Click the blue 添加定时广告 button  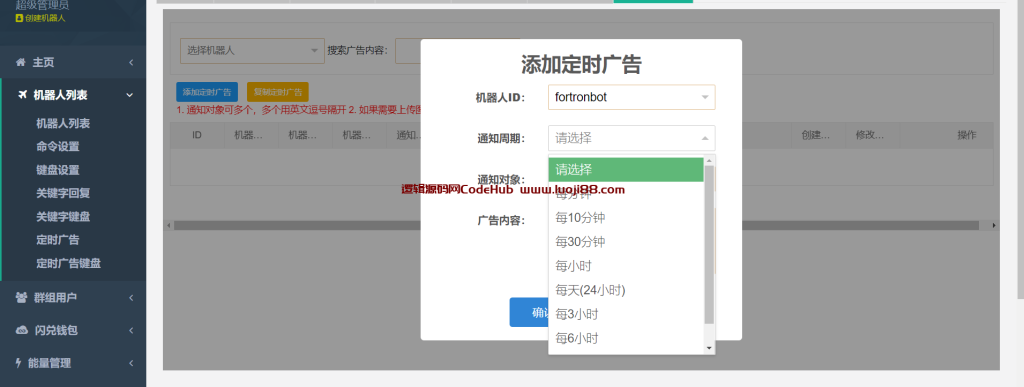coord(207,92)
